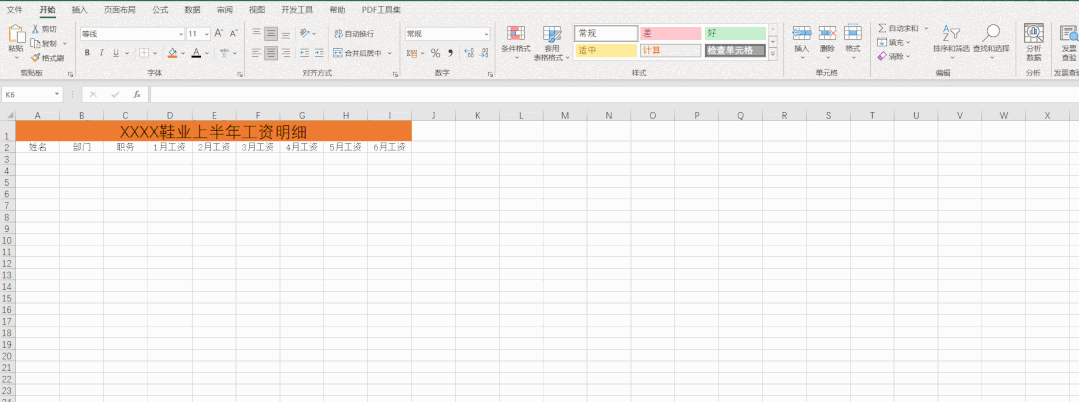
Task: Click the accounting number format icon
Action: tap(412, 53)
